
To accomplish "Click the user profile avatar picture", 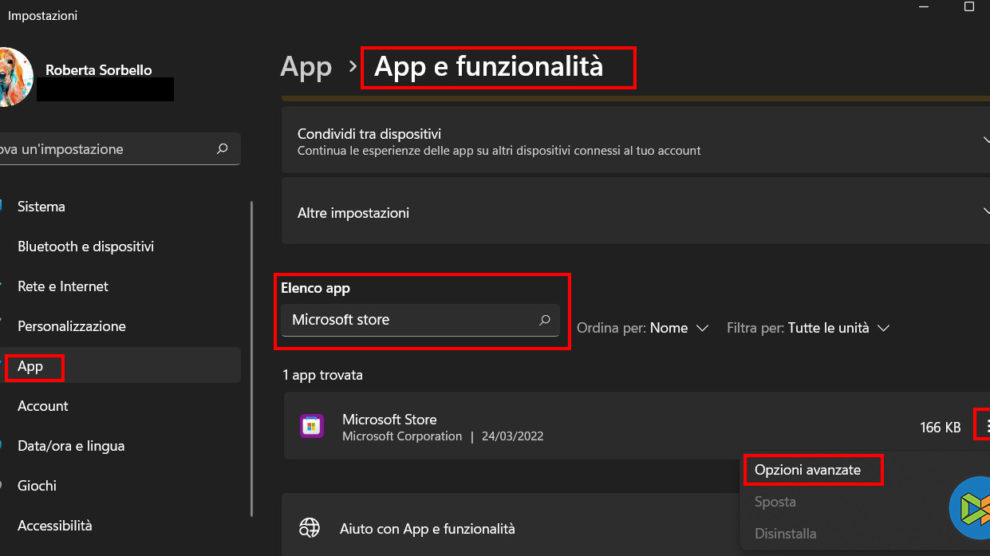I will click(x=14, y=78).
